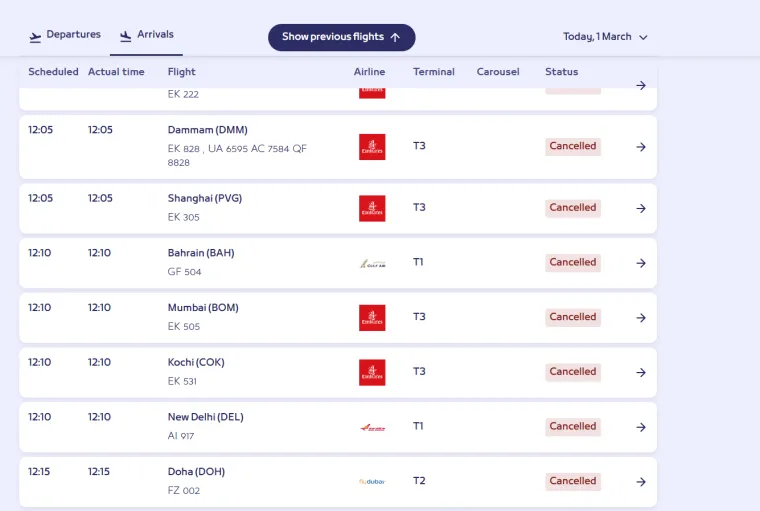Select the Arrivals tab

pyautogui.click(x=146, y=35)
